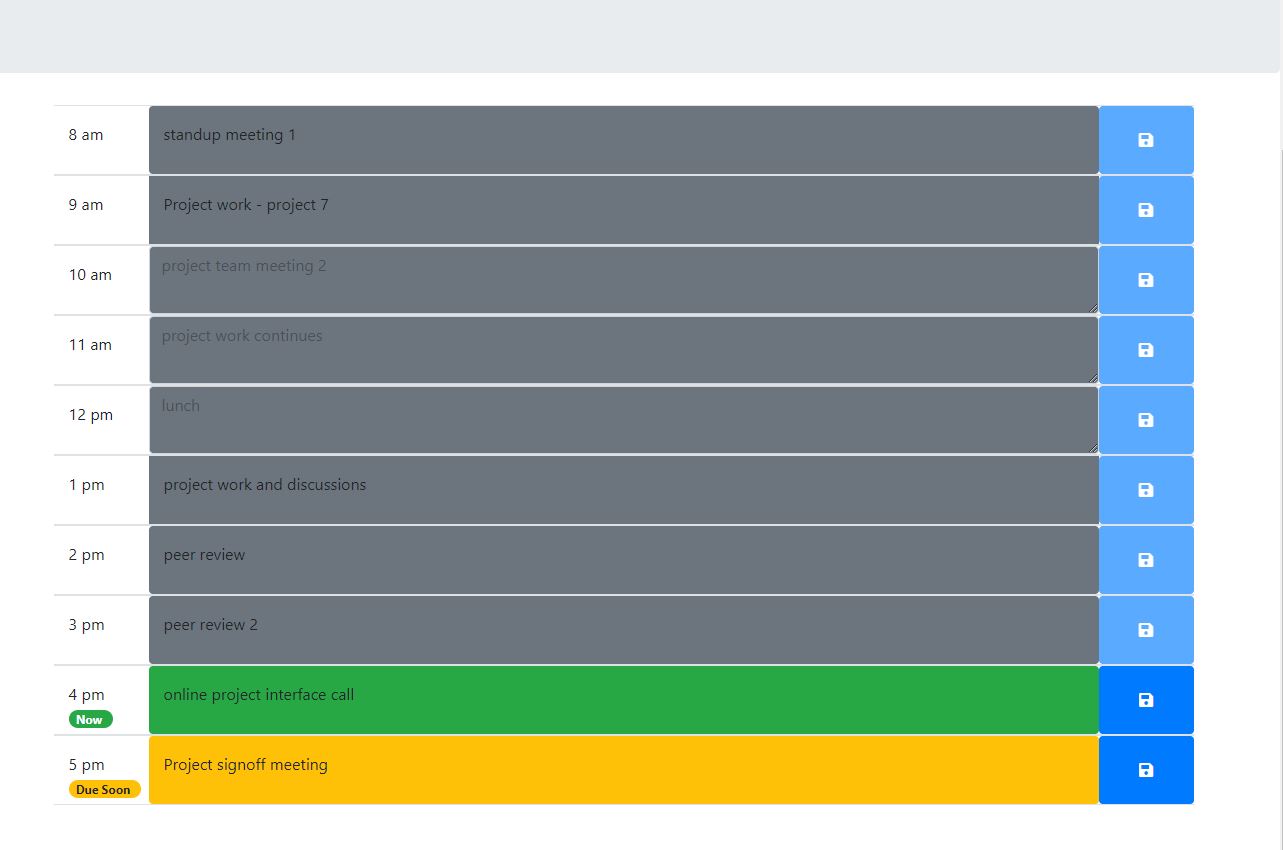Edit 'Project work - project 7' field
Screen dimensions: 1283x850
click(624, 210)
